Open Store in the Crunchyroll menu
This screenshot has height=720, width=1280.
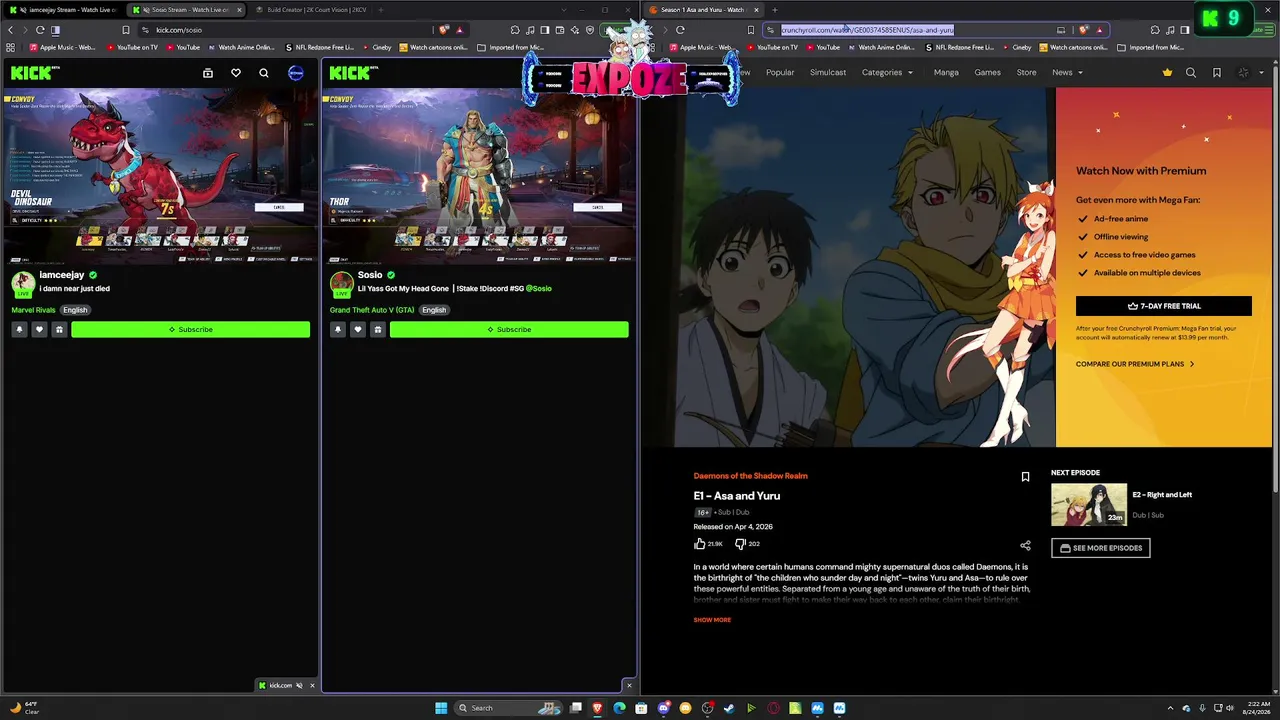pos(1026,72)
